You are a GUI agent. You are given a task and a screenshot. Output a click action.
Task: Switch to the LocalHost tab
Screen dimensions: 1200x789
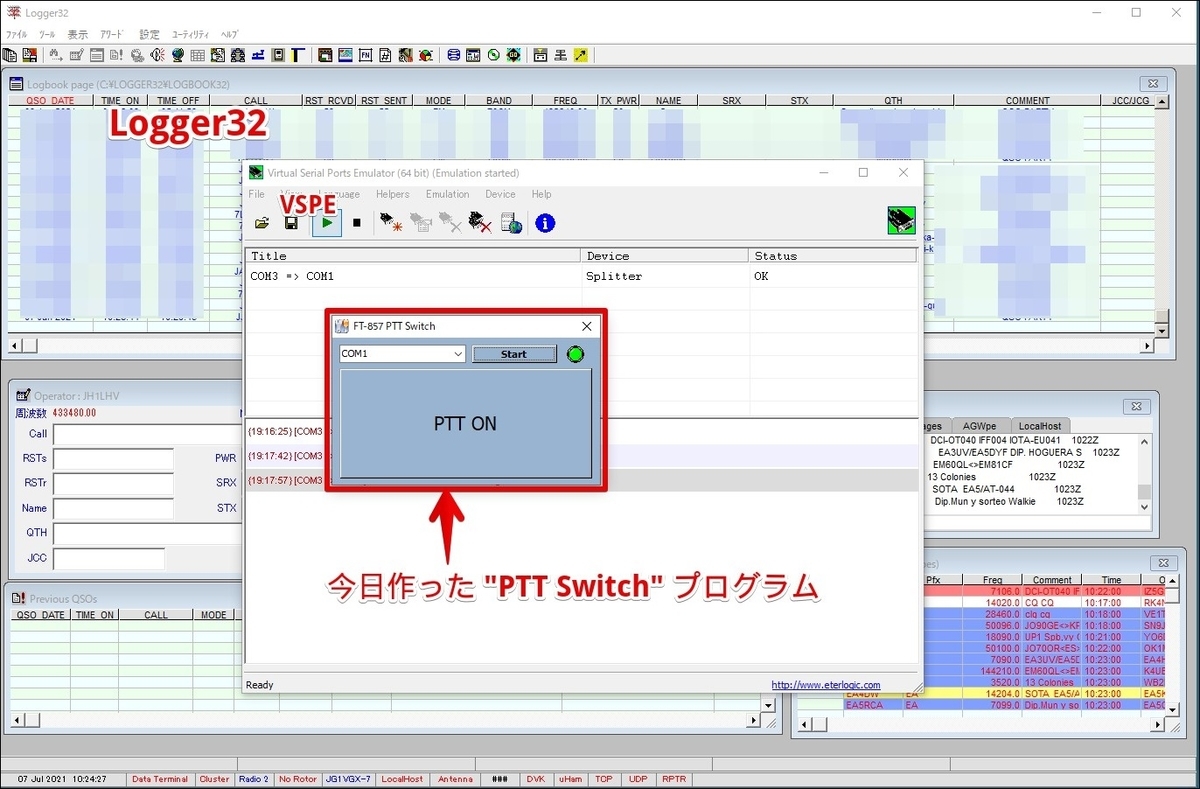point(1040,425)
